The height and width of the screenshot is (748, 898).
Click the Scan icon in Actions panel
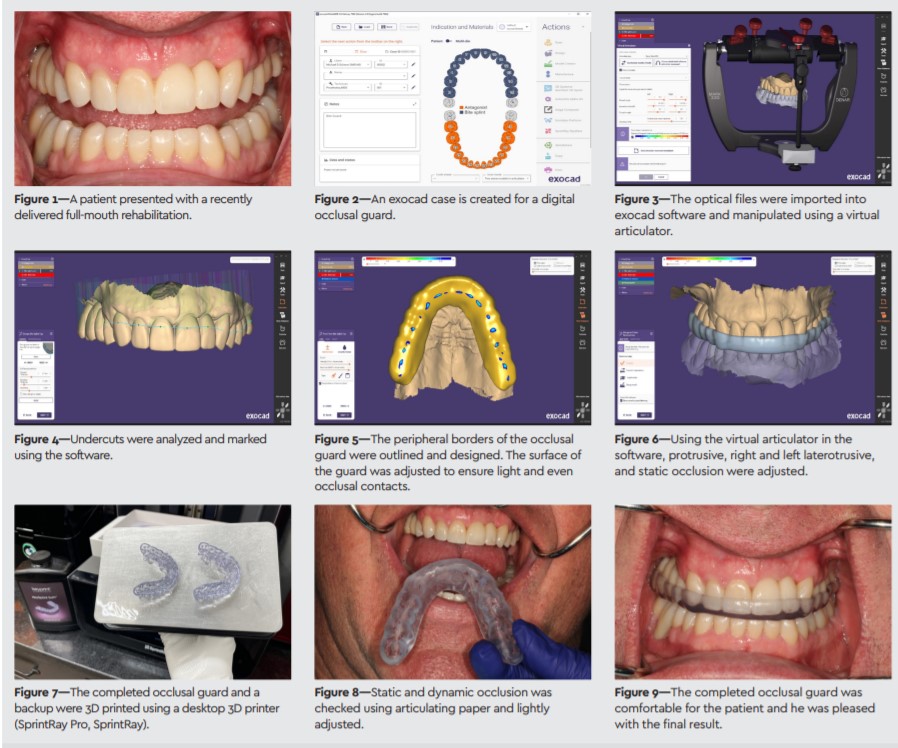[546, 43]
